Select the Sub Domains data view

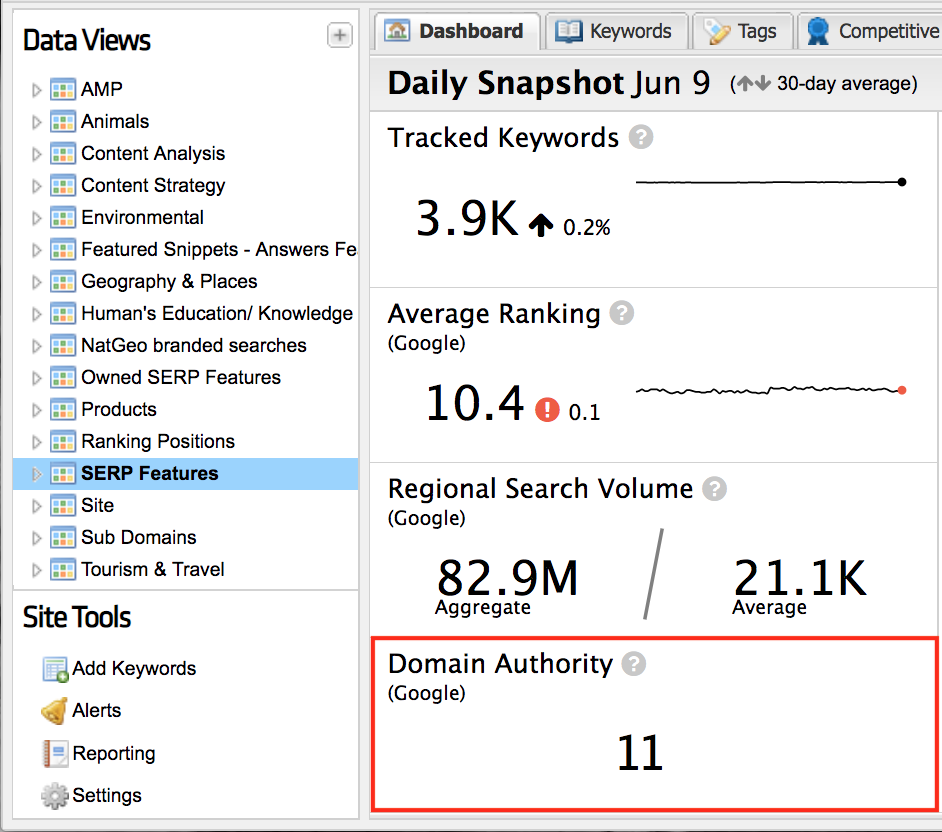138,537
